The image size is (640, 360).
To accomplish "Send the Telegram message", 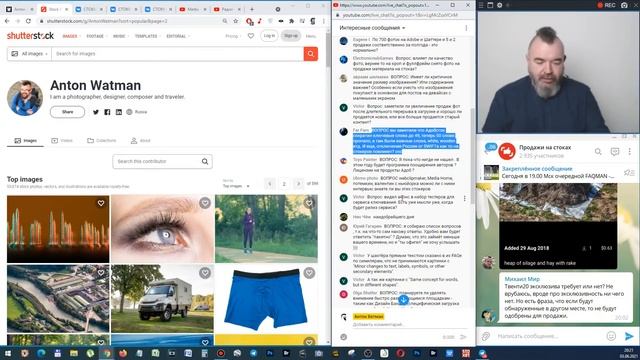I will click(x=629, y=336).
